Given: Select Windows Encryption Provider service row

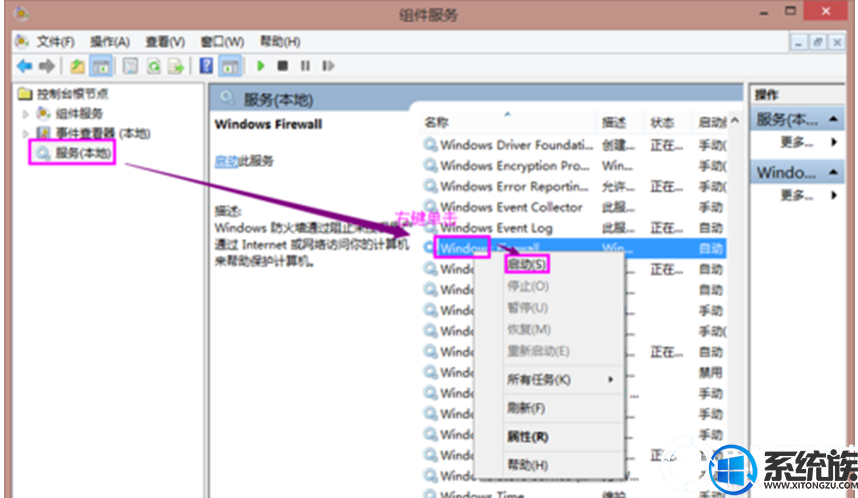Looking at the screenshot, I should coord(575,165).
